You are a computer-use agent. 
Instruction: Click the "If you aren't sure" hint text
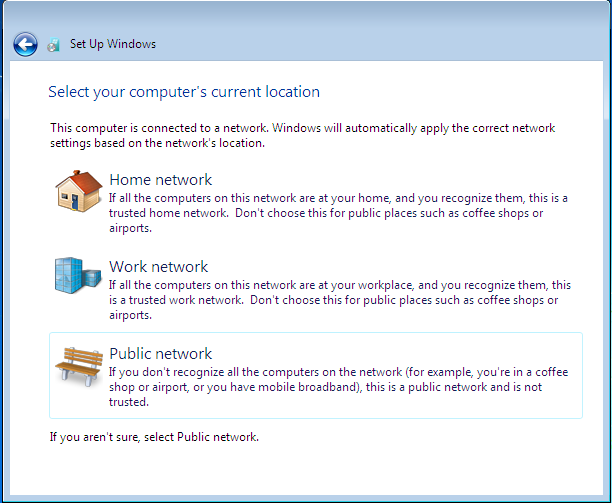pos(154,437)
